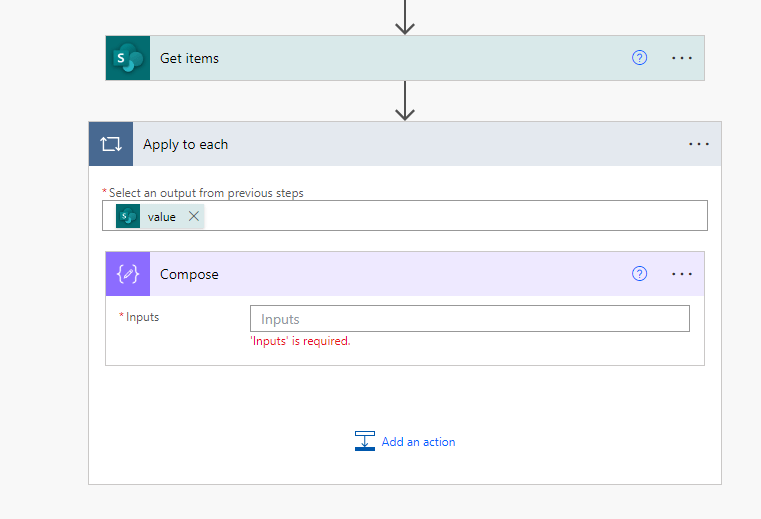
Task: Click the SharePoint icon on Get items
Action: pyautogui.click(x=128, y=58)
